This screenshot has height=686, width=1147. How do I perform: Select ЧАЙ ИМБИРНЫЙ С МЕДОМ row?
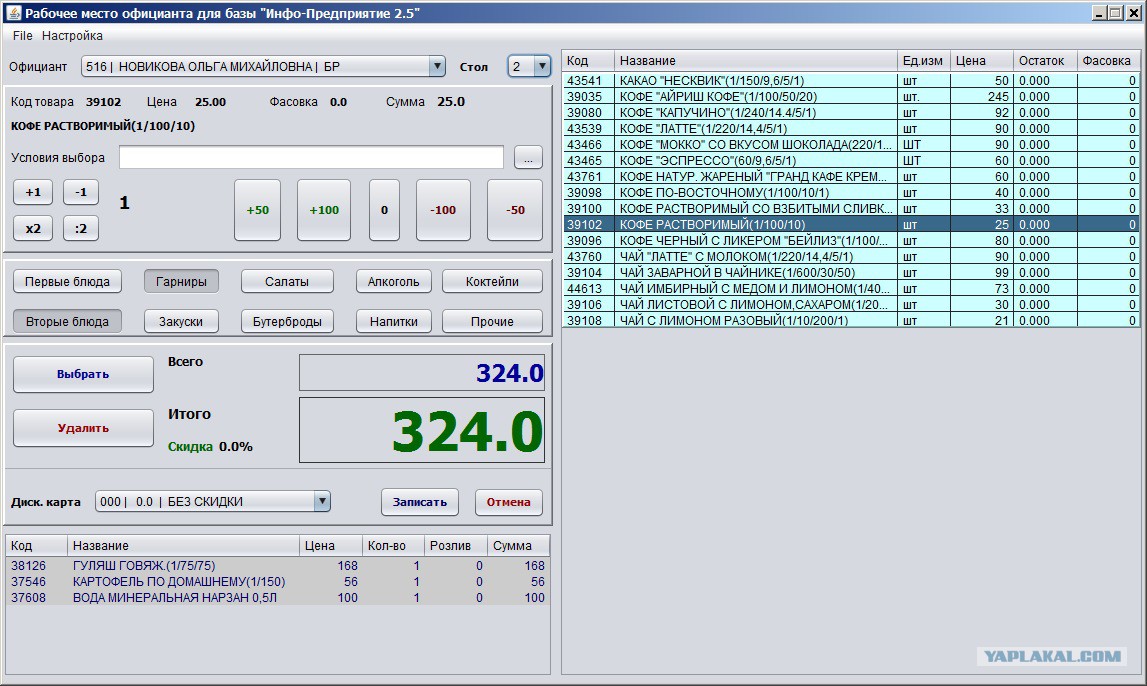851,289
